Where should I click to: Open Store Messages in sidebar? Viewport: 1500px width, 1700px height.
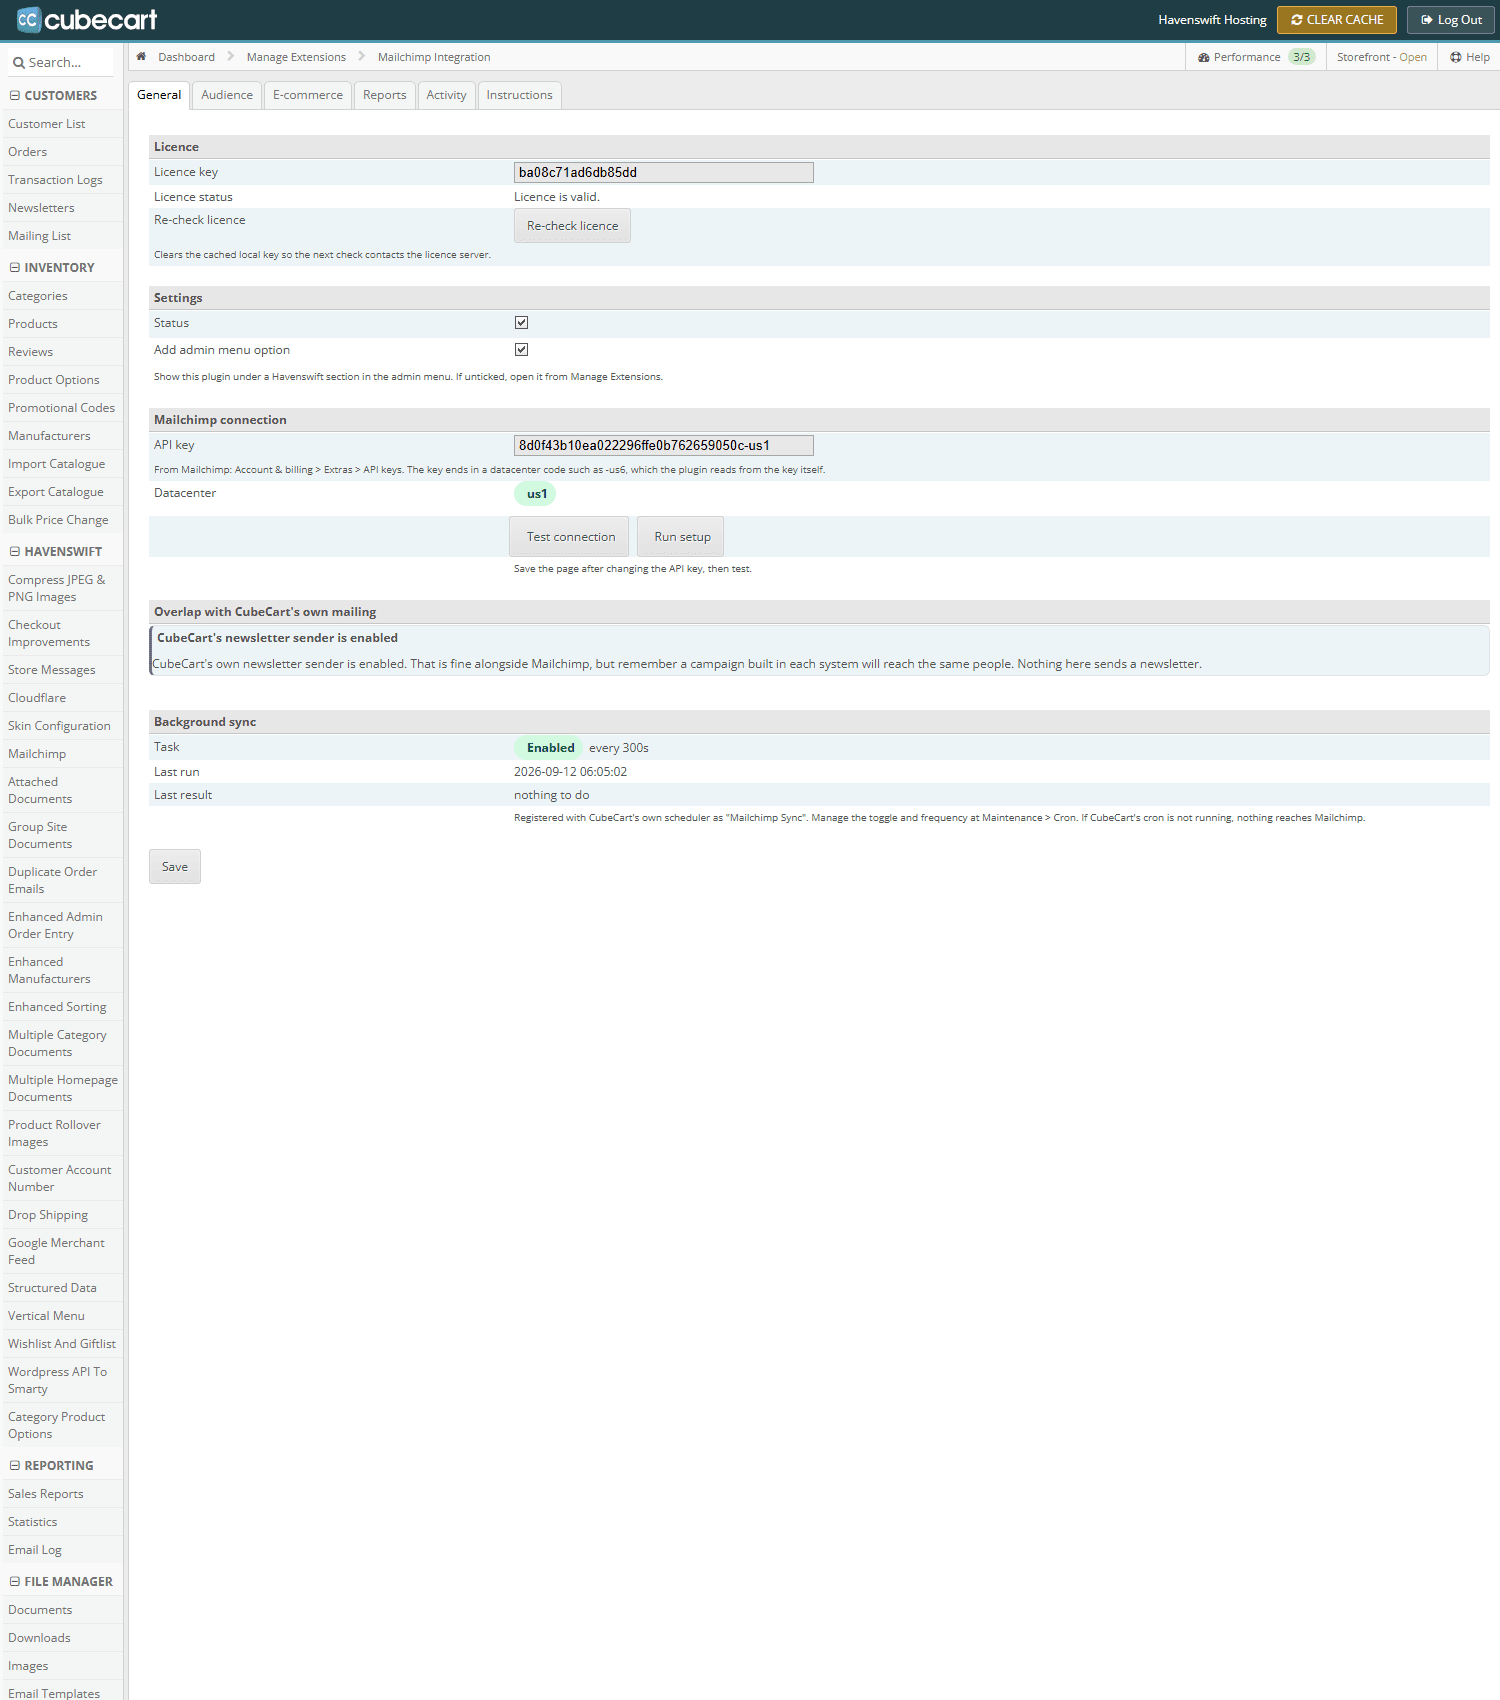pos(52,670)
